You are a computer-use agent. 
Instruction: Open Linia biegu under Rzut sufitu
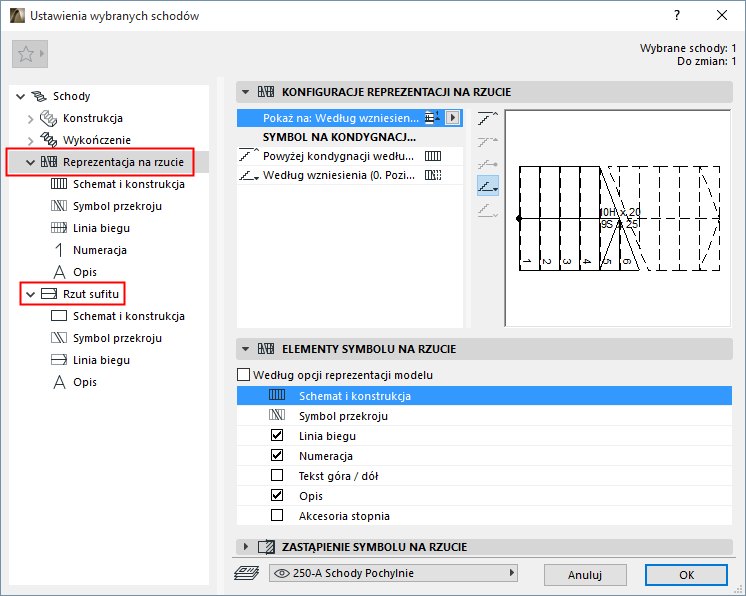(101, 360)
